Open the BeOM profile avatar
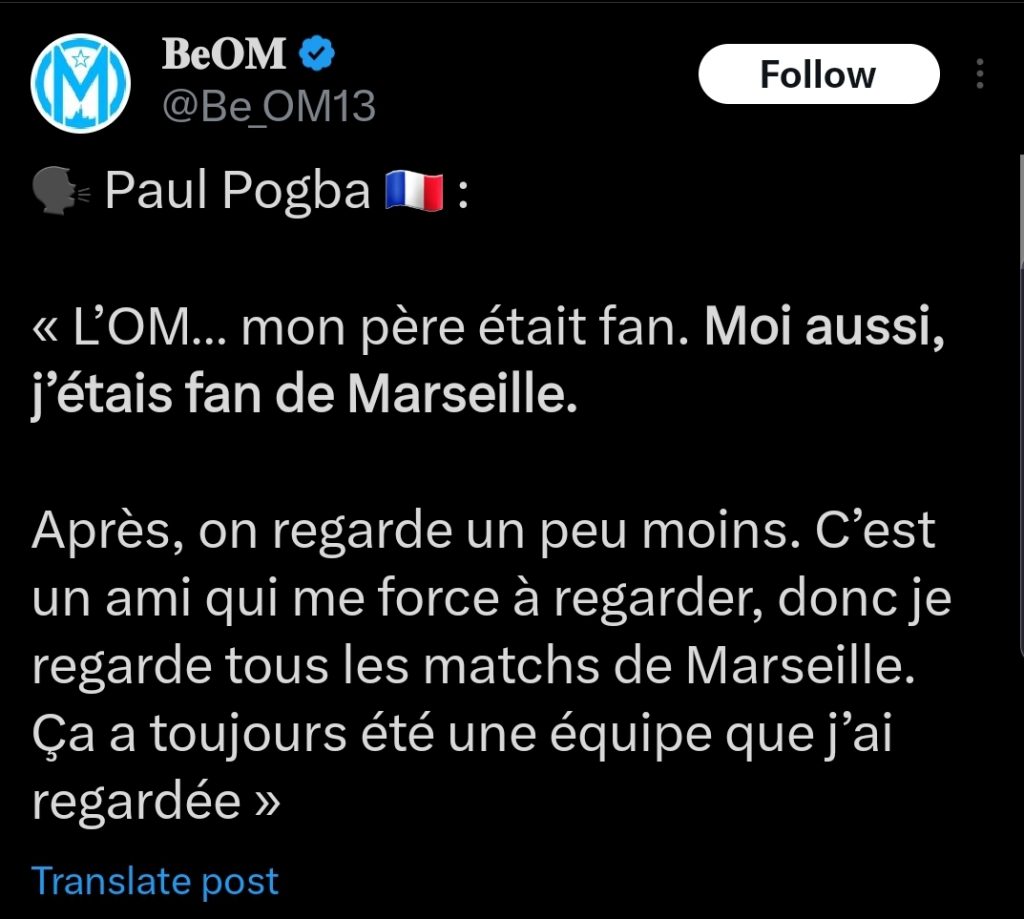The width and height of the screenshot is (1024, 919). 80,84
